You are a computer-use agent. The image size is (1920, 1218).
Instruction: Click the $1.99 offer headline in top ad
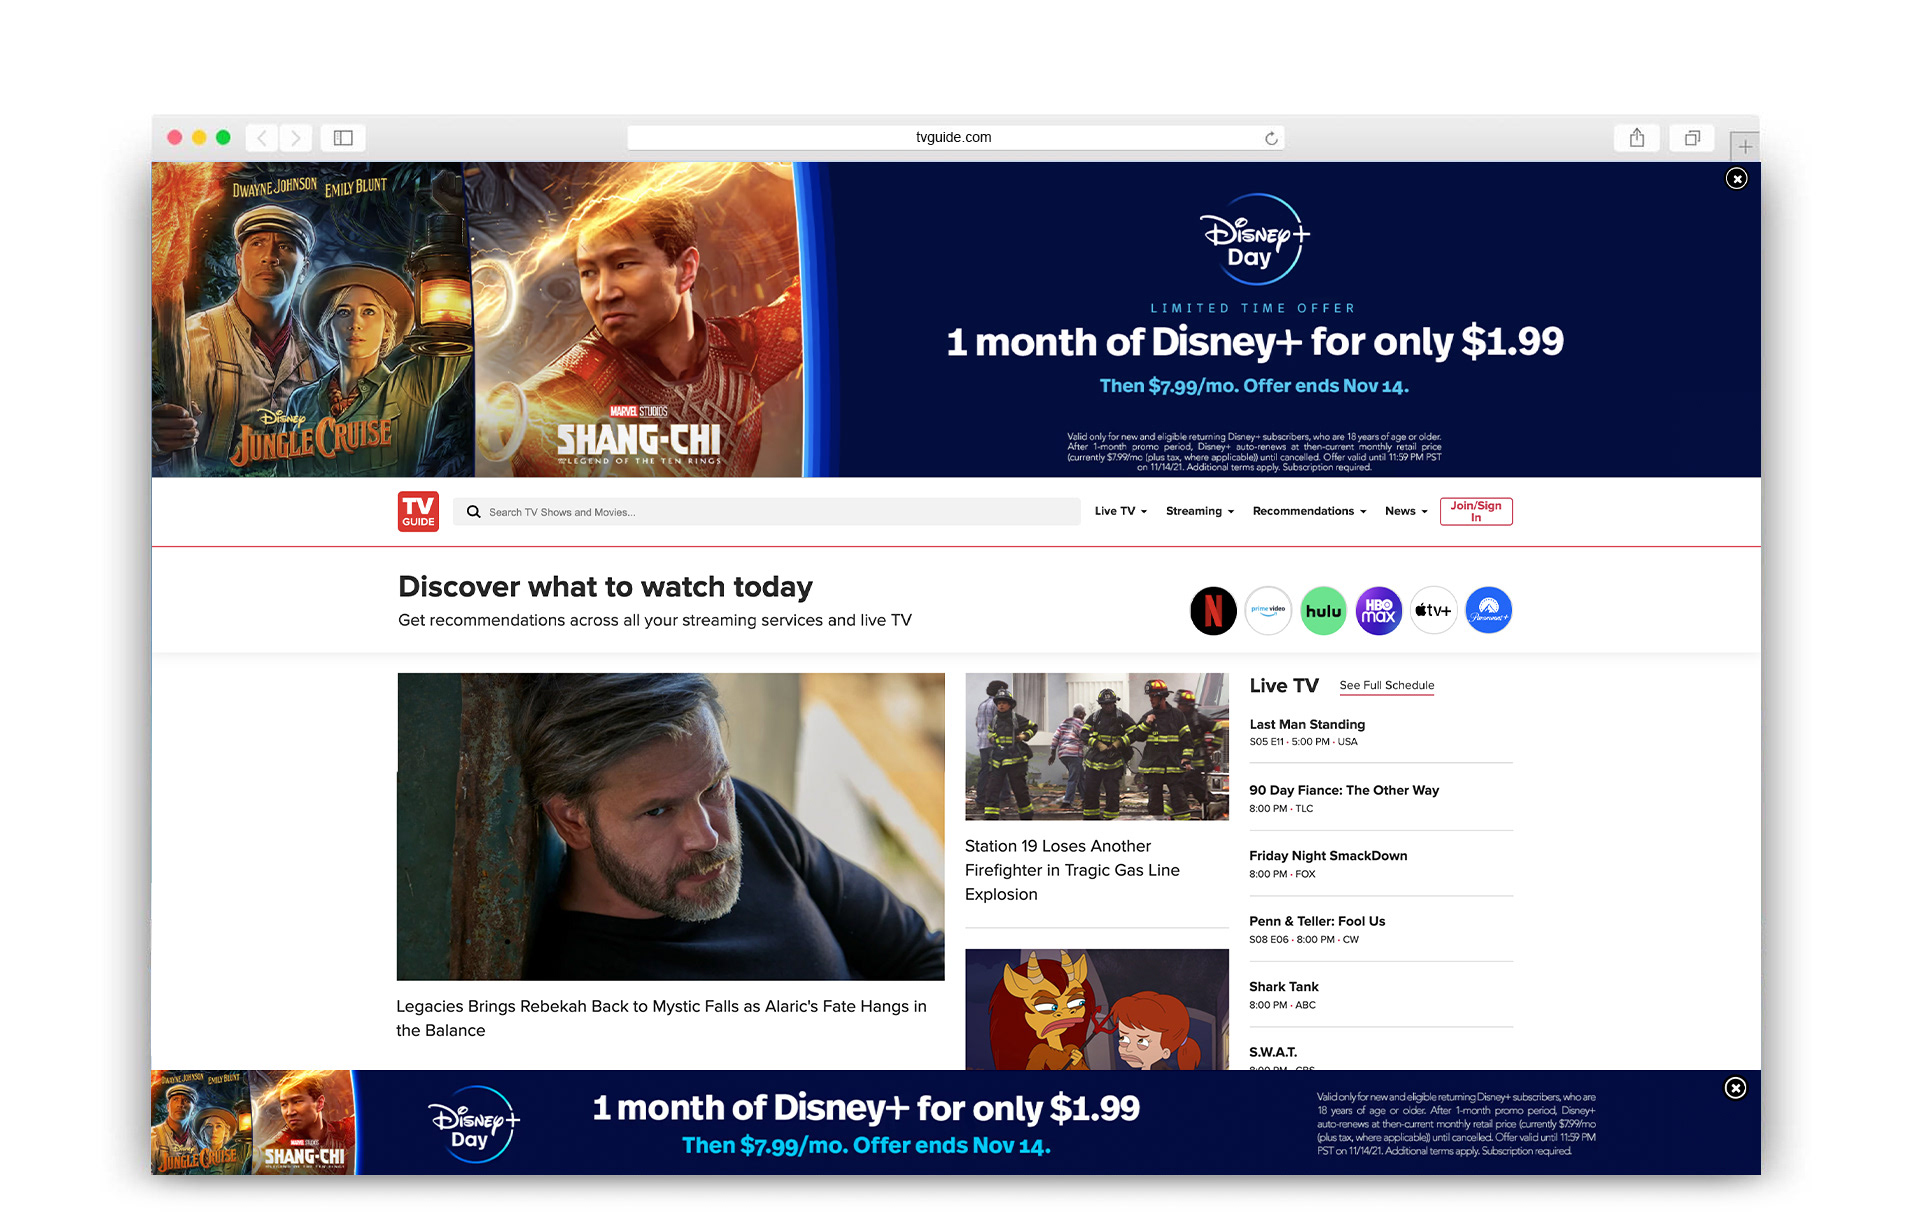pos(1254,342)
